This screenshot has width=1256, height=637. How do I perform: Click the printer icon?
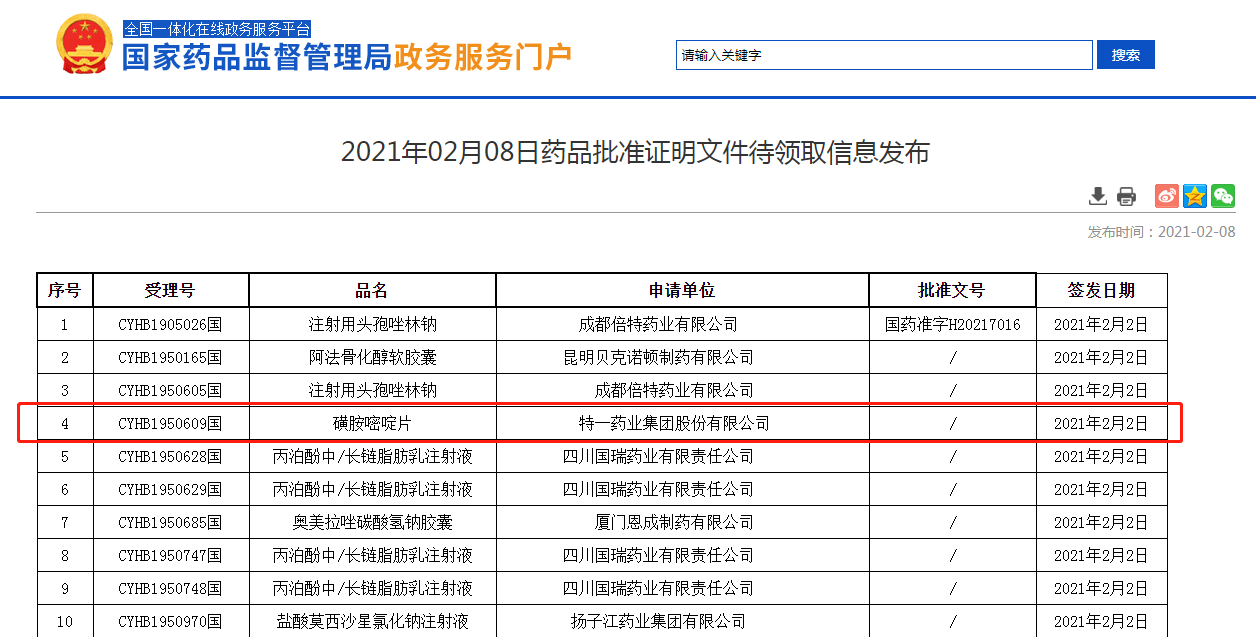click(1127, 196)
